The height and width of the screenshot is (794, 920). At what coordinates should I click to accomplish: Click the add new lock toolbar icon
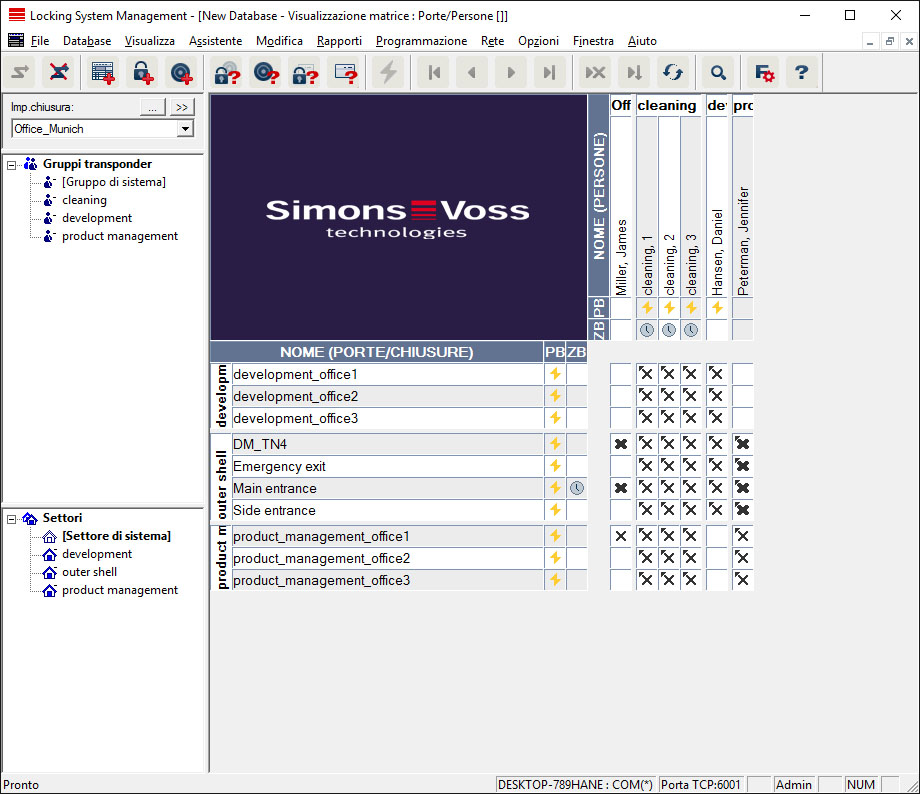pos(142,72)
